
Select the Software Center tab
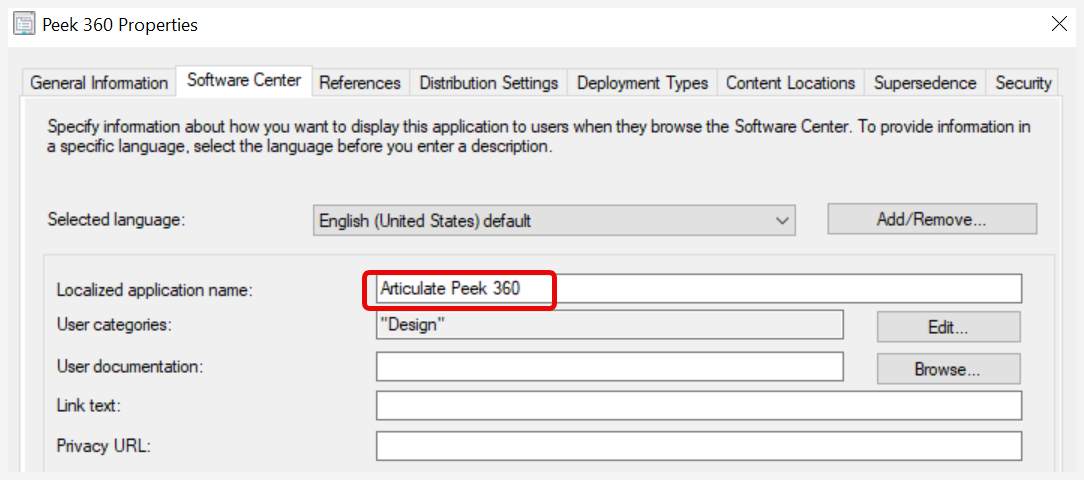[244, 80]
